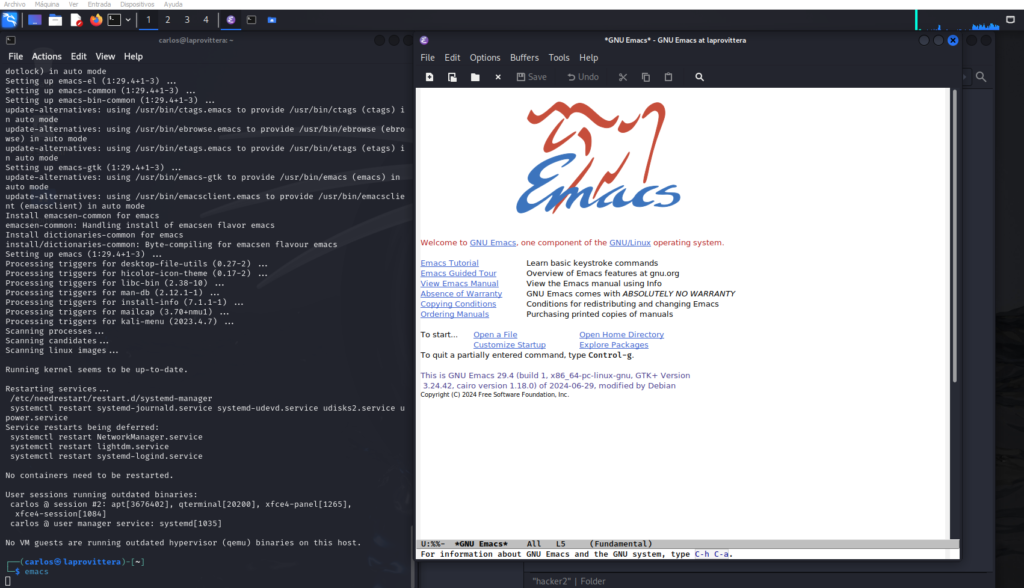Open the File menu in the terminal window
The image size is (1024, 588).
[x=16, y=57]
